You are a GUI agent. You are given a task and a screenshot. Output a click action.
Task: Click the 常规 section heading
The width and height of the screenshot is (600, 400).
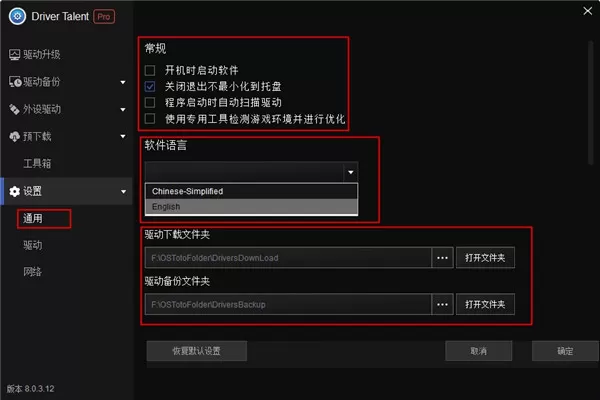click(x=155, y=49)
